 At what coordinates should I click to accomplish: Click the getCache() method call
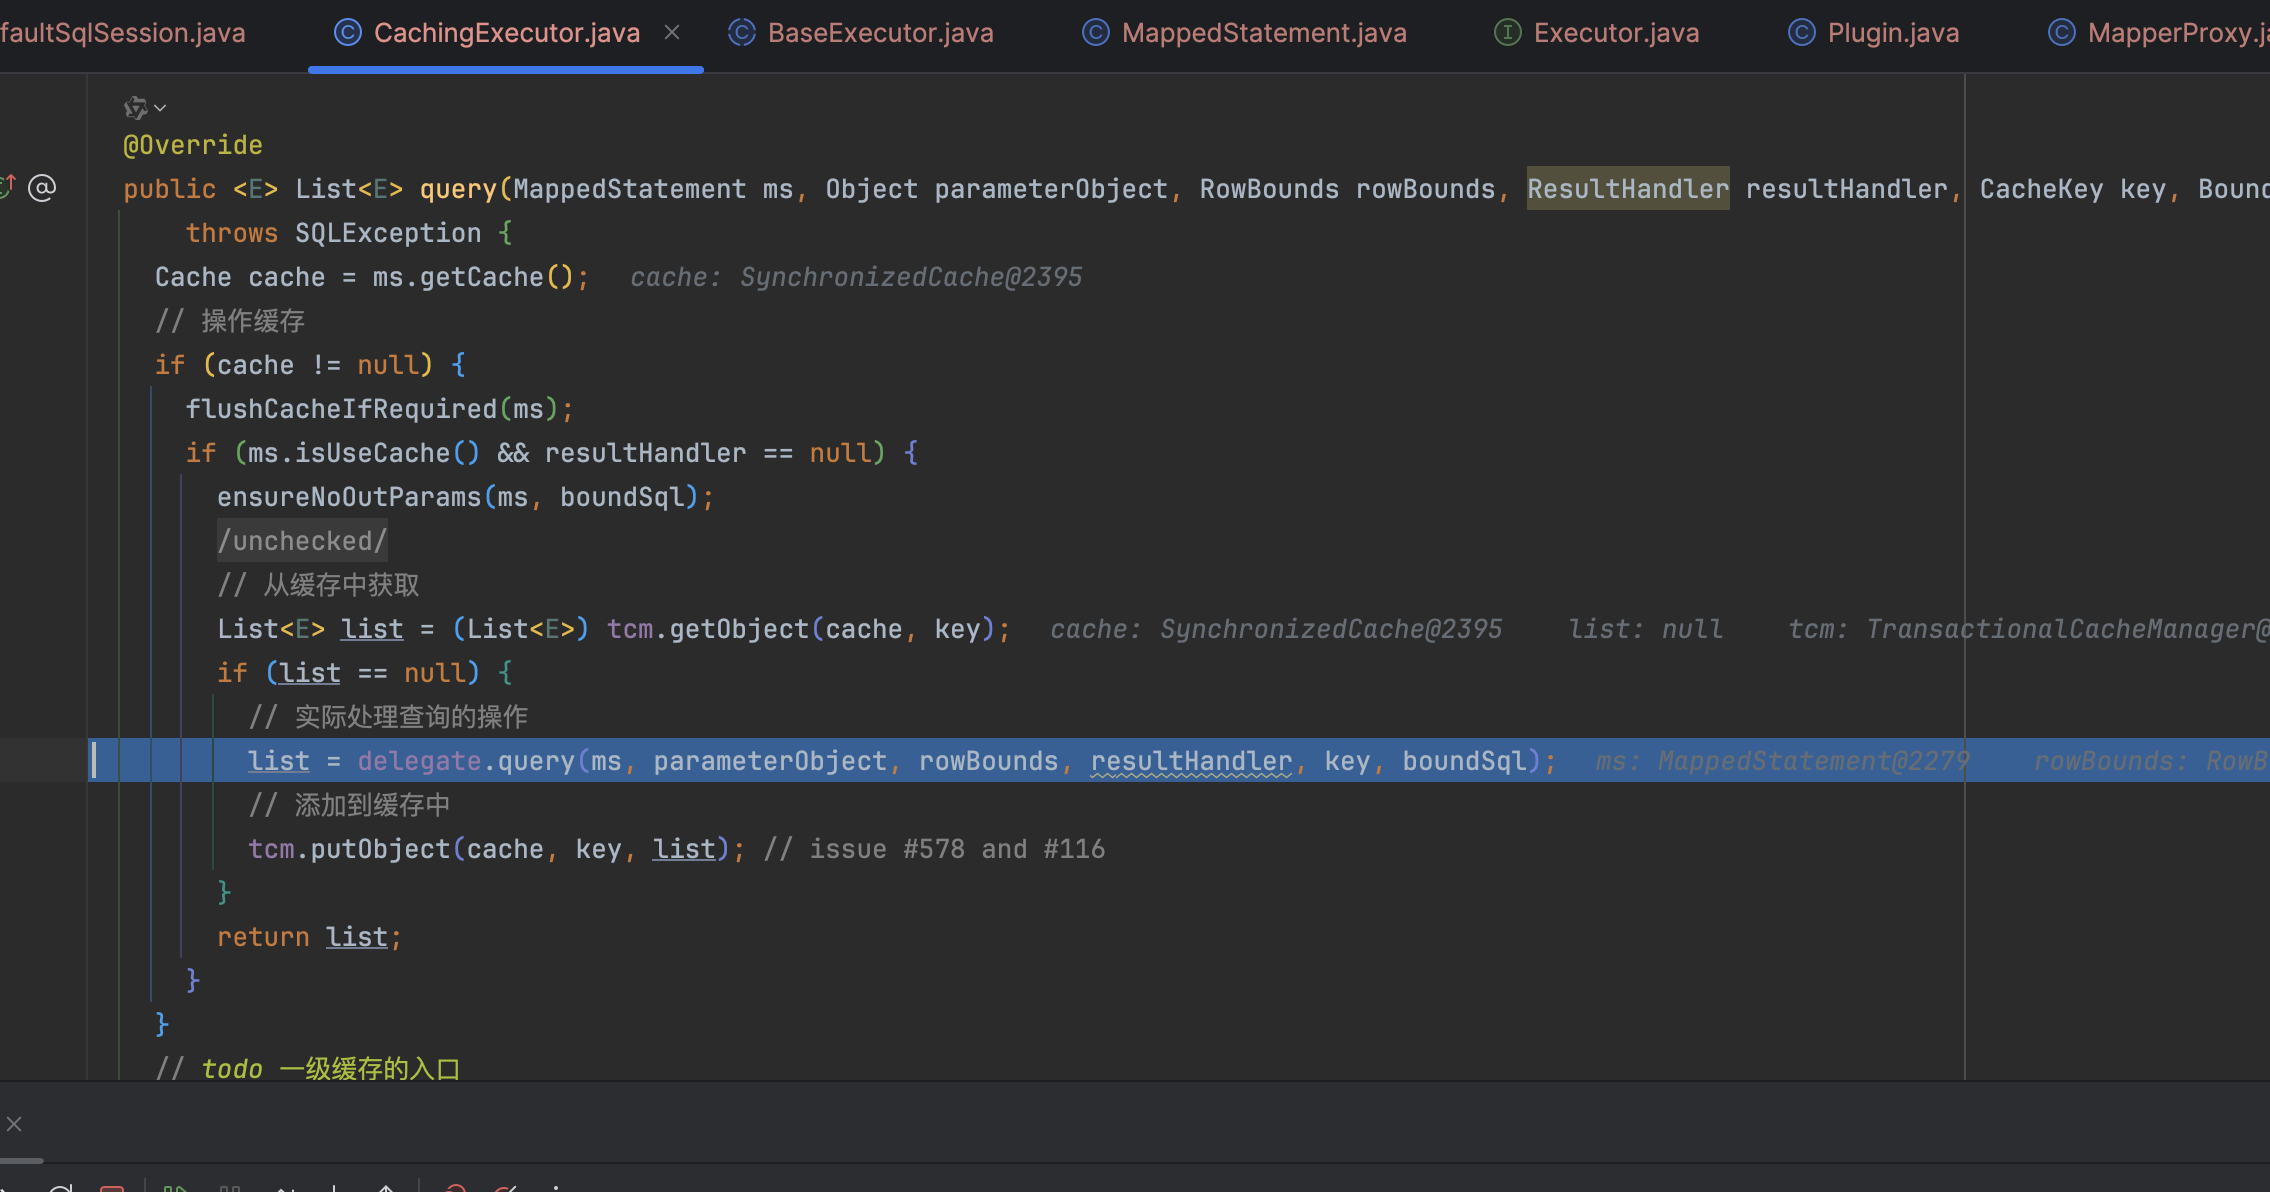click(495, 277)
